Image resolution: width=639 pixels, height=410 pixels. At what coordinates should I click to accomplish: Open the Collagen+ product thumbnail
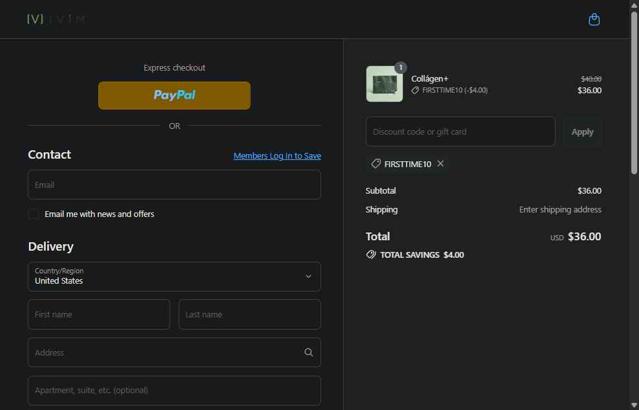tap(384, 84)
